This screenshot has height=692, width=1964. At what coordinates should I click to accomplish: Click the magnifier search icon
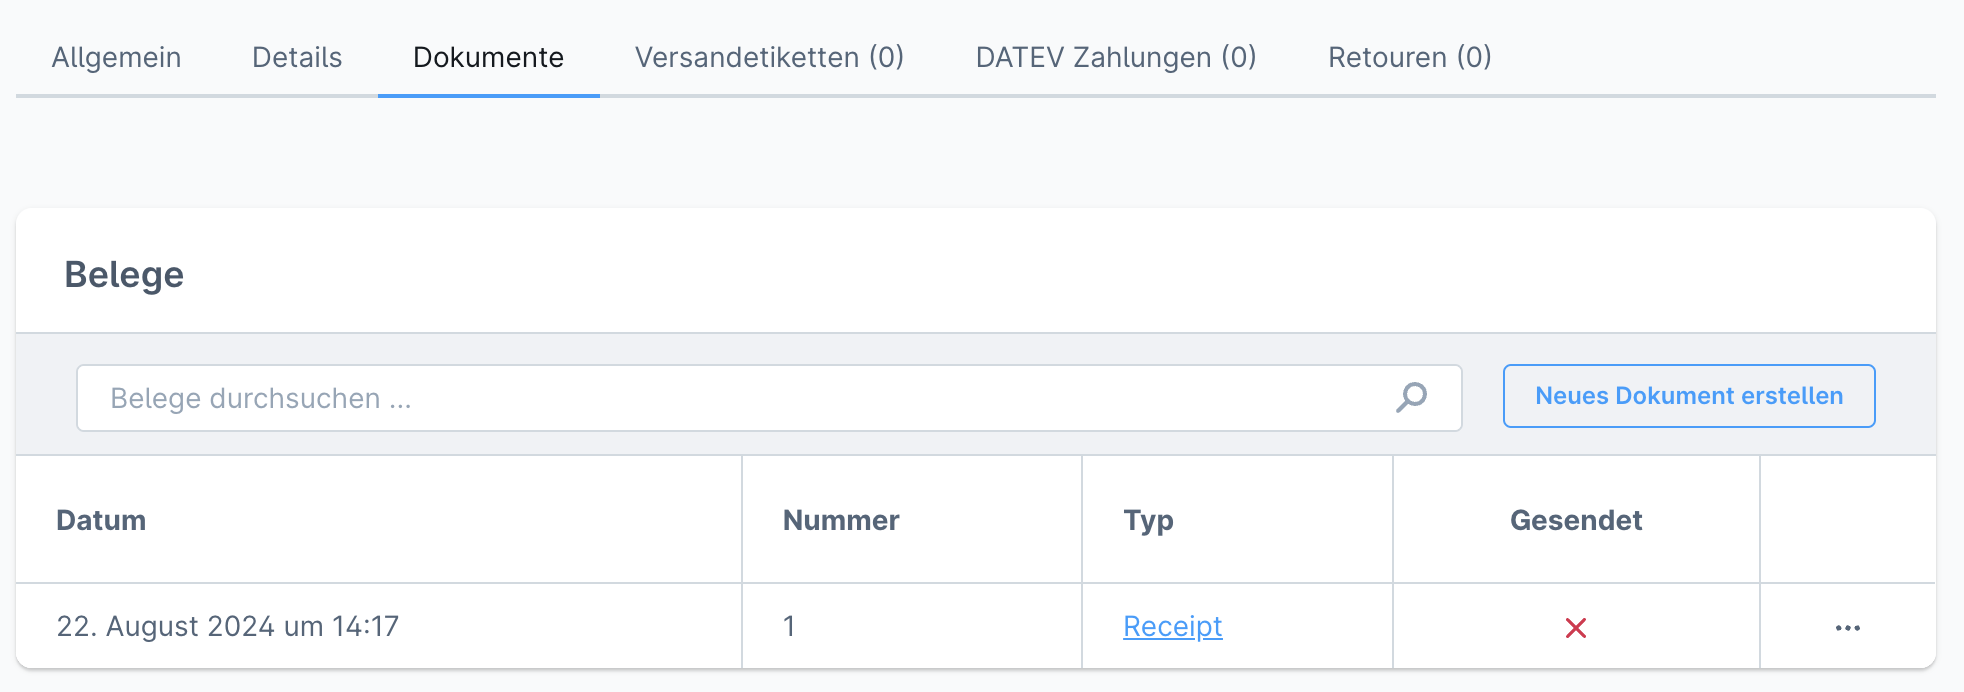pos(1411,398)
